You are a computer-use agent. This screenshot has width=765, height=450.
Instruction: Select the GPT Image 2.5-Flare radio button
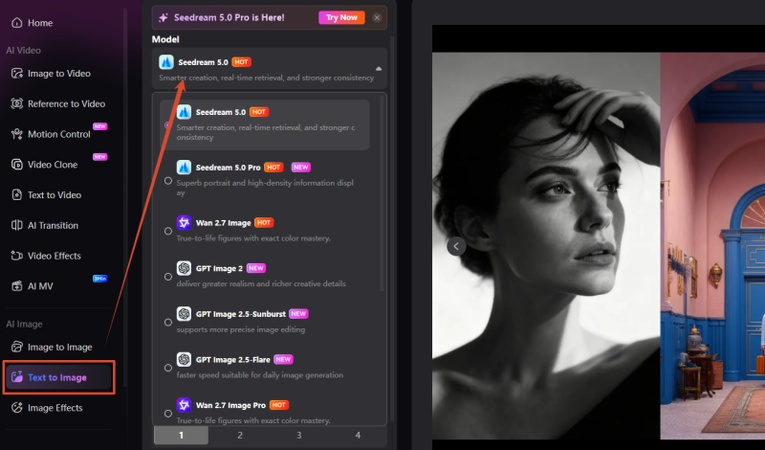(168, 368)
